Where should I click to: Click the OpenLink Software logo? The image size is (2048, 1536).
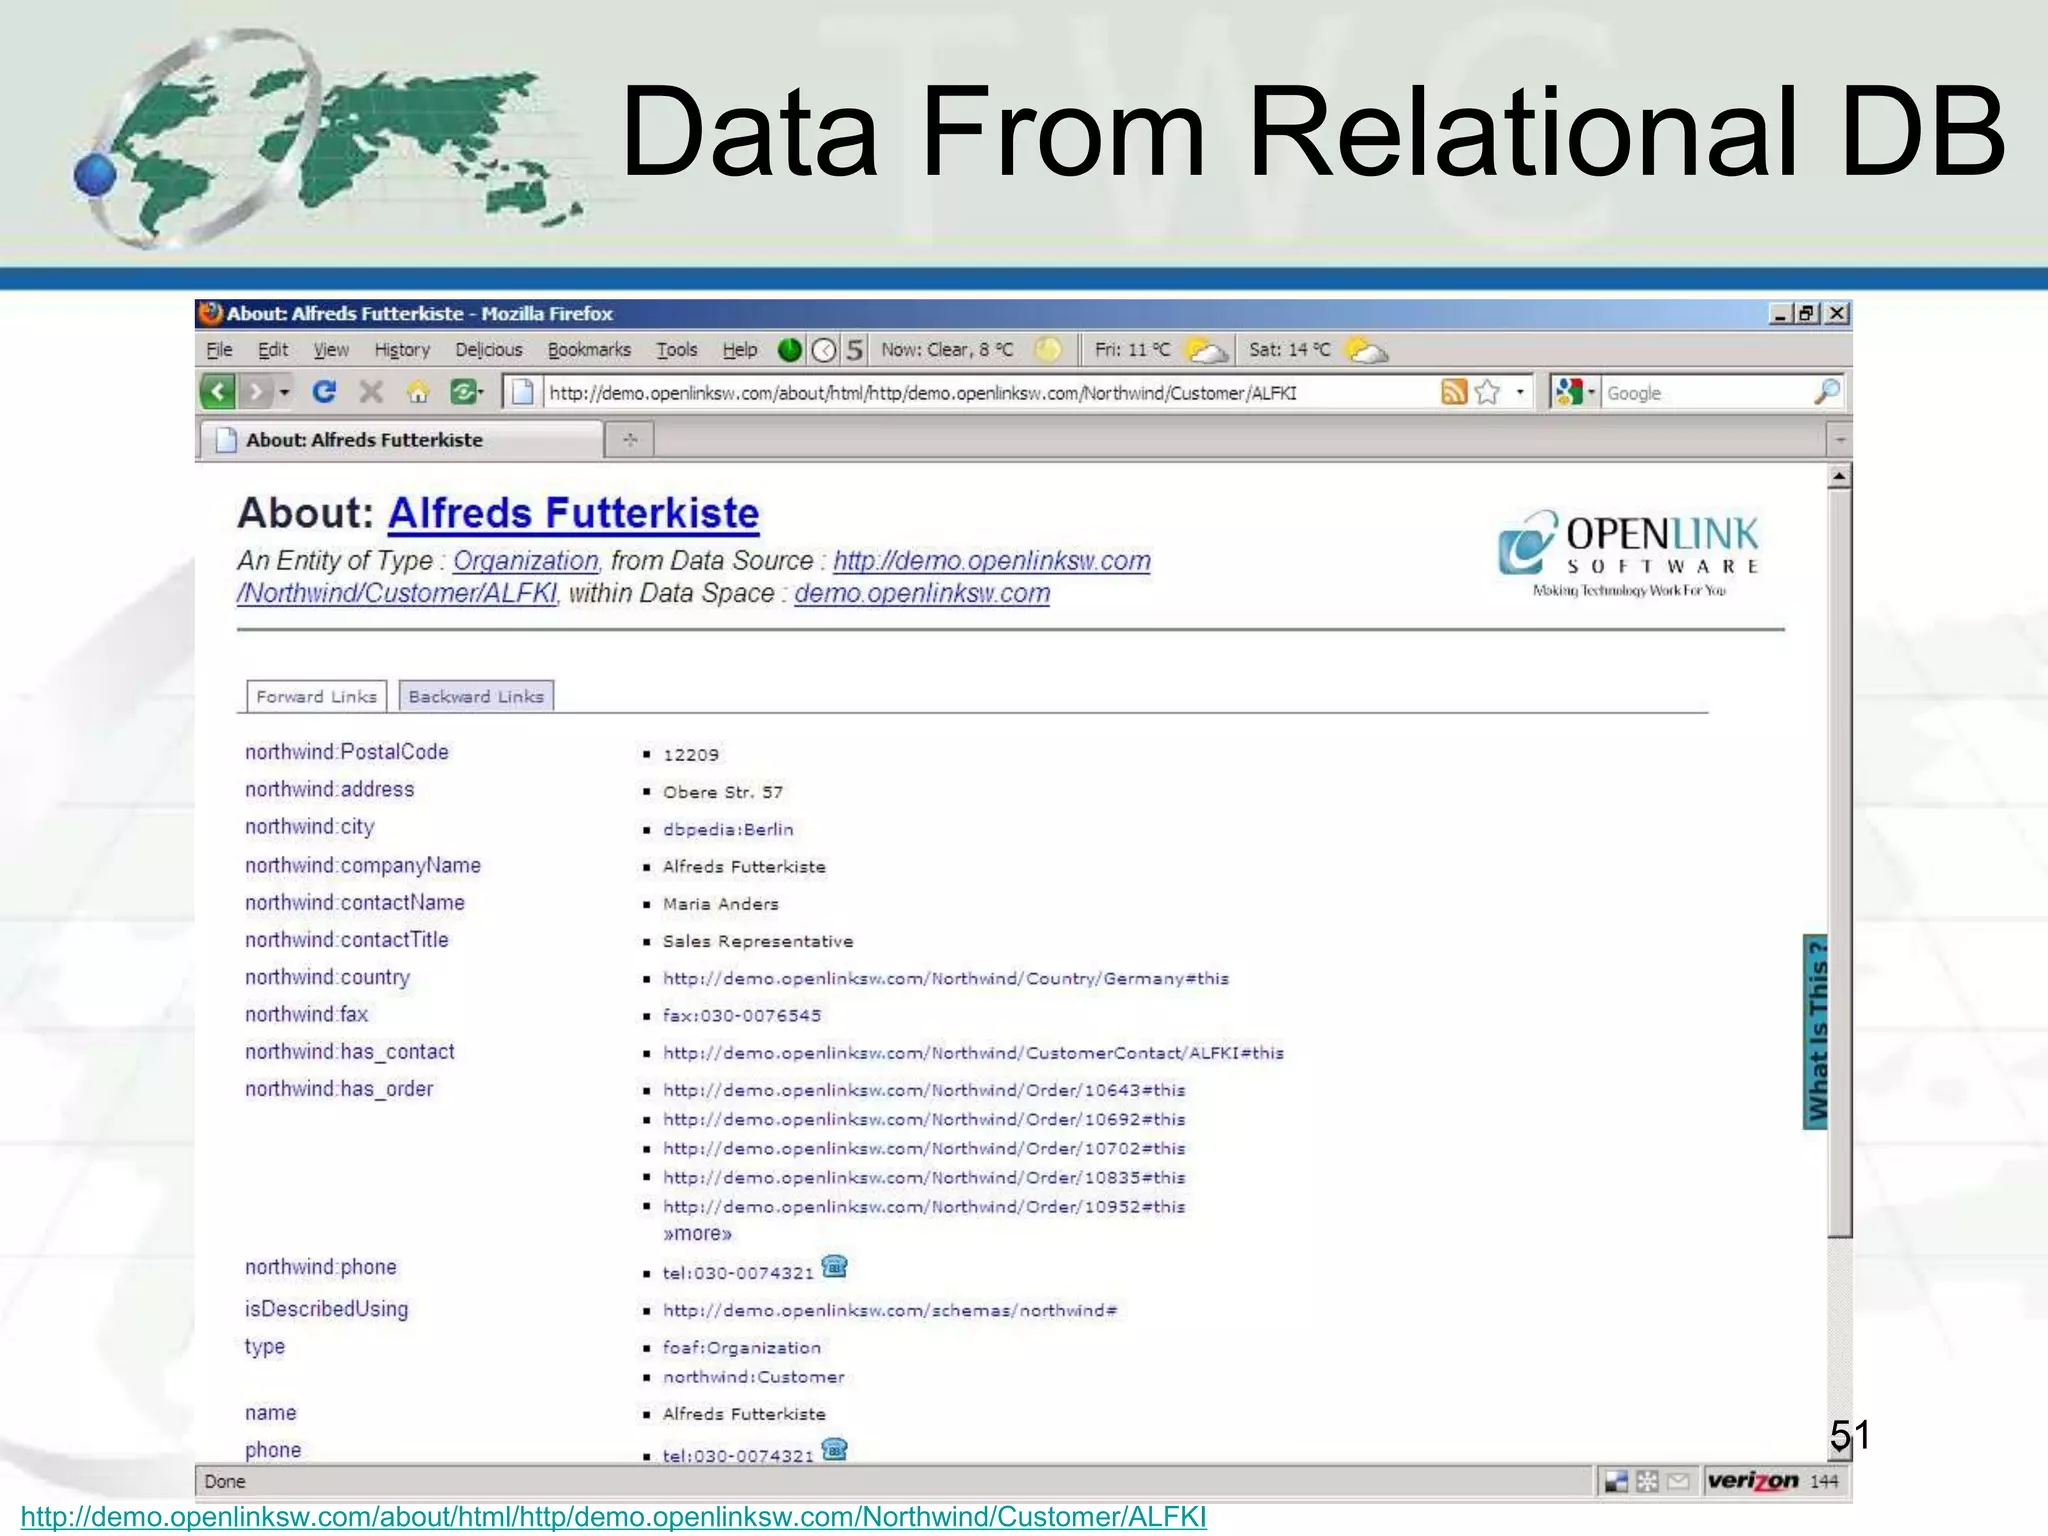[1628, 554]
